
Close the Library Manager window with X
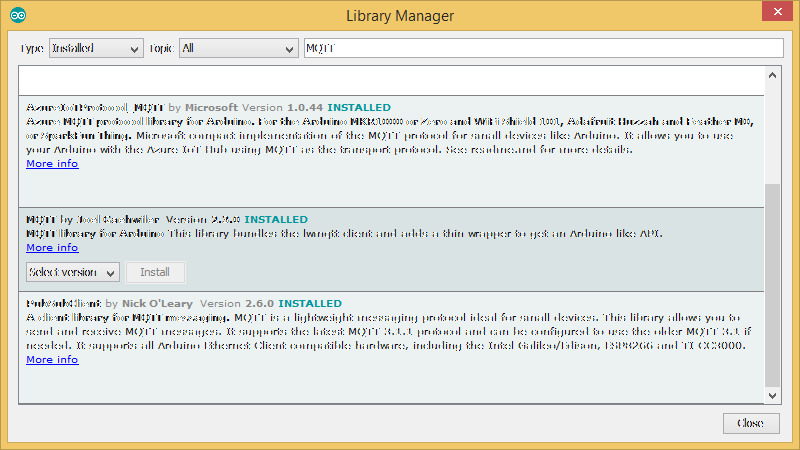[777, 11]
